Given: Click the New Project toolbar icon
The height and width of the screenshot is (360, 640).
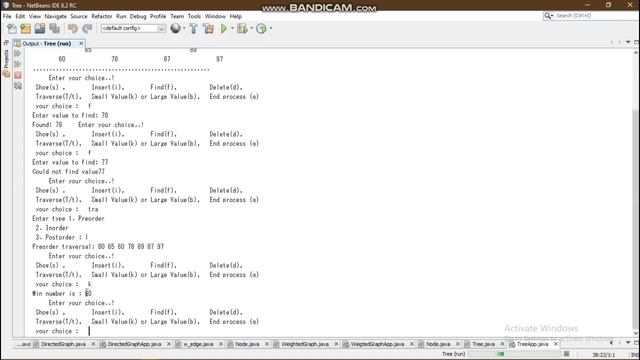Looking at the screenshot, I should point(26,28).
